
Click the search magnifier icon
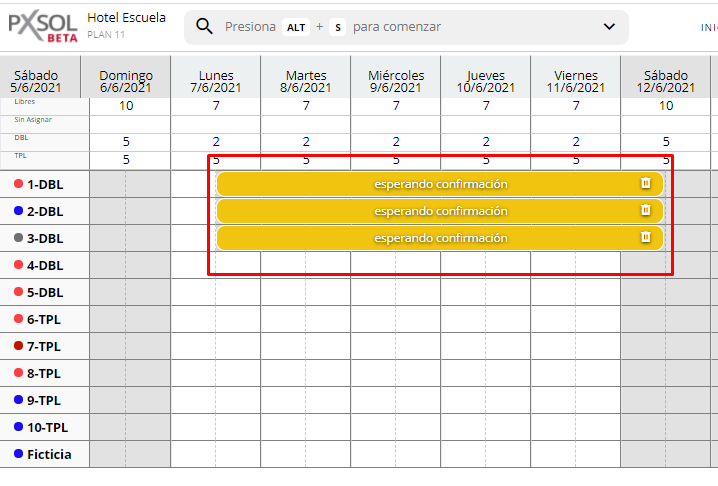pyautogui.click(x=204, y=27)
